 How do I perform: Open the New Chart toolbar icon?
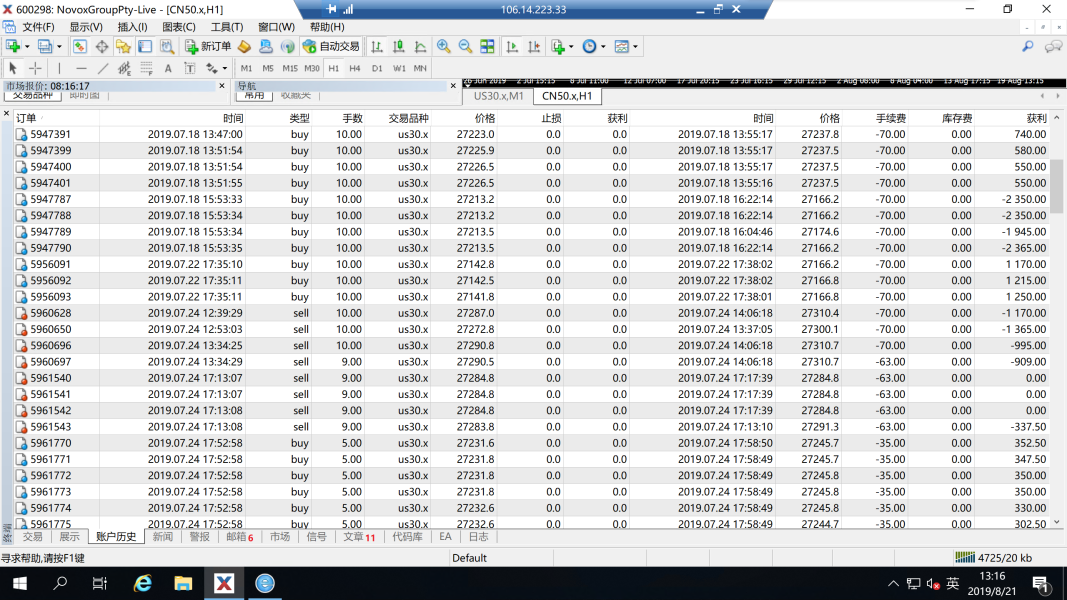tap(13, 46)
